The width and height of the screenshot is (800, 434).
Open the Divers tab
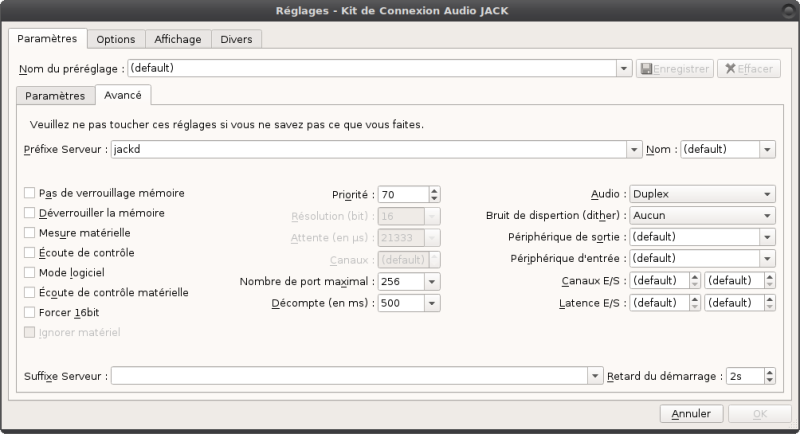[236, 39]
